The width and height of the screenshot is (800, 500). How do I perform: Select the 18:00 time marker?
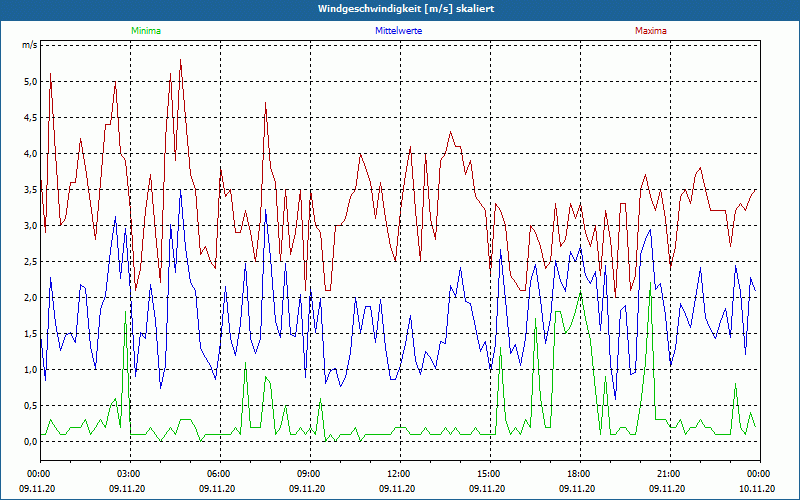pyautogui.click(x=579, y=474)
